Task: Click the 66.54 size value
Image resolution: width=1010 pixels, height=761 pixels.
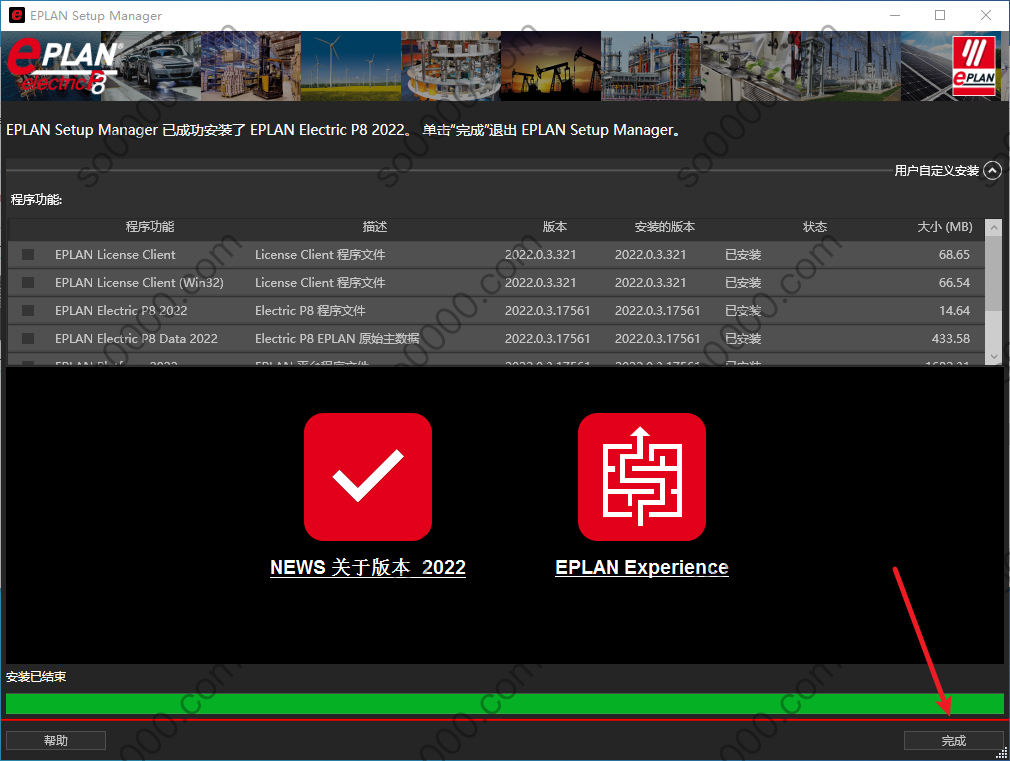Action: pos(954,282)
